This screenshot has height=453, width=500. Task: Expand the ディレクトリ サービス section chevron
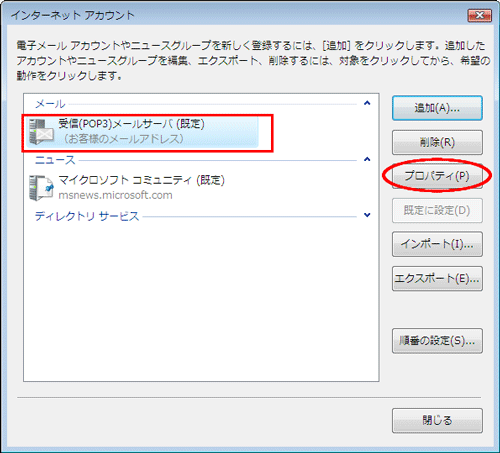[x=367, y=215]
